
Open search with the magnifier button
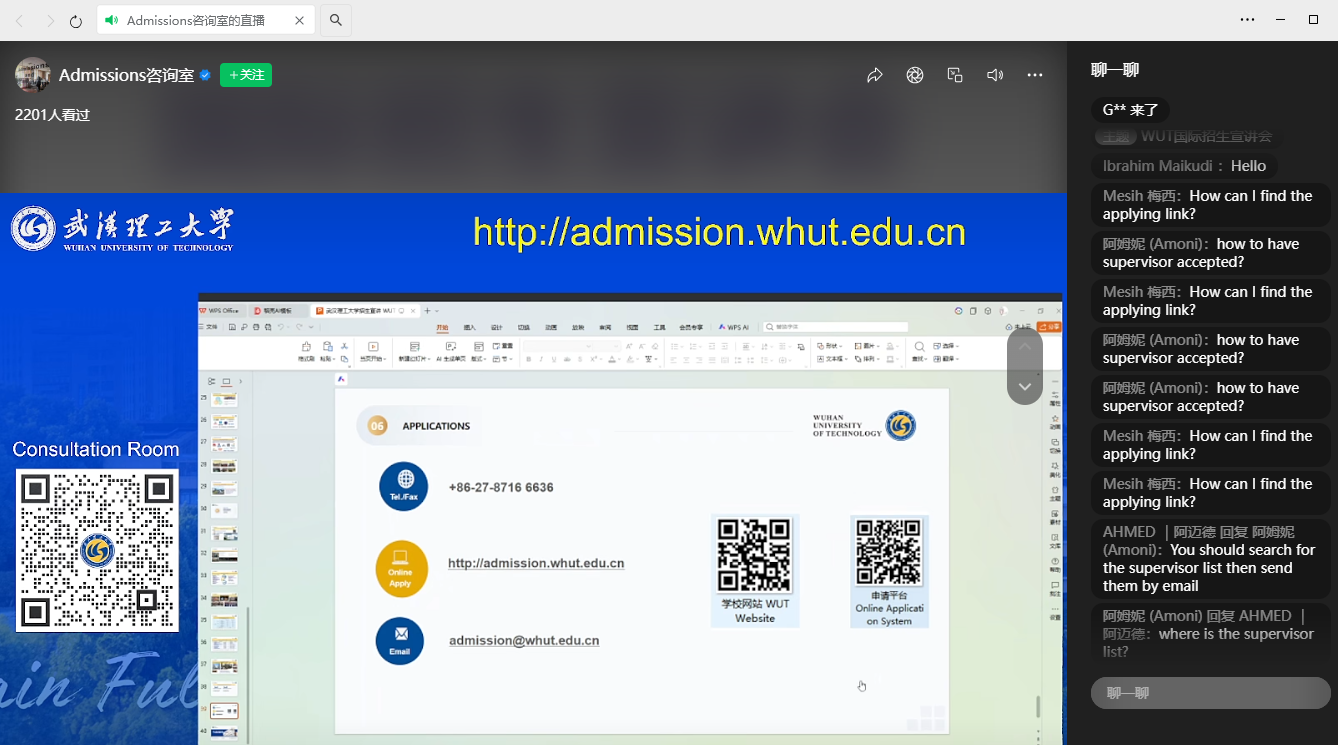pyautogui.click(x=336, y=20)
